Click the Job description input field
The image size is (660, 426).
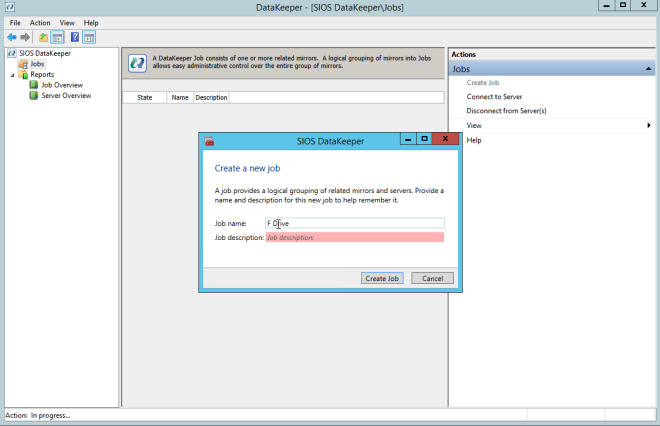click(x=355, y=237)
